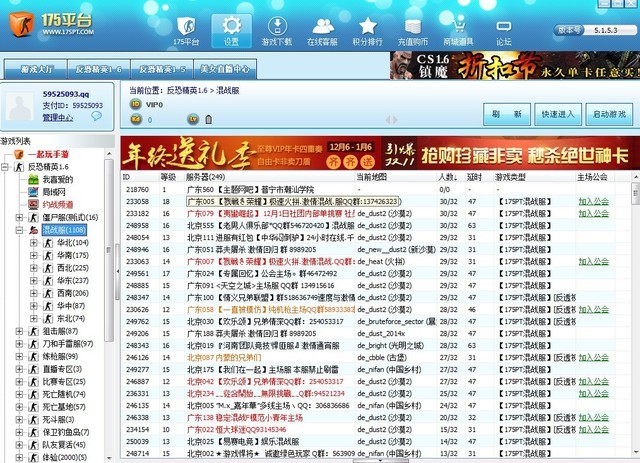Click the game list vertical scrollbar thumb
Viewport: 640px width, 463px height.
click(109, 250)
